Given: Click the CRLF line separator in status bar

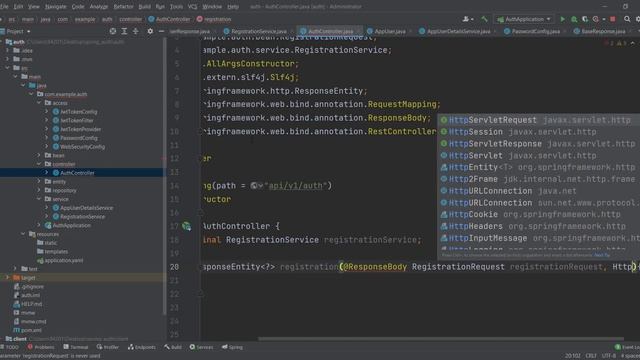Looking at the screenshot, I should click(x=591, y=356).
